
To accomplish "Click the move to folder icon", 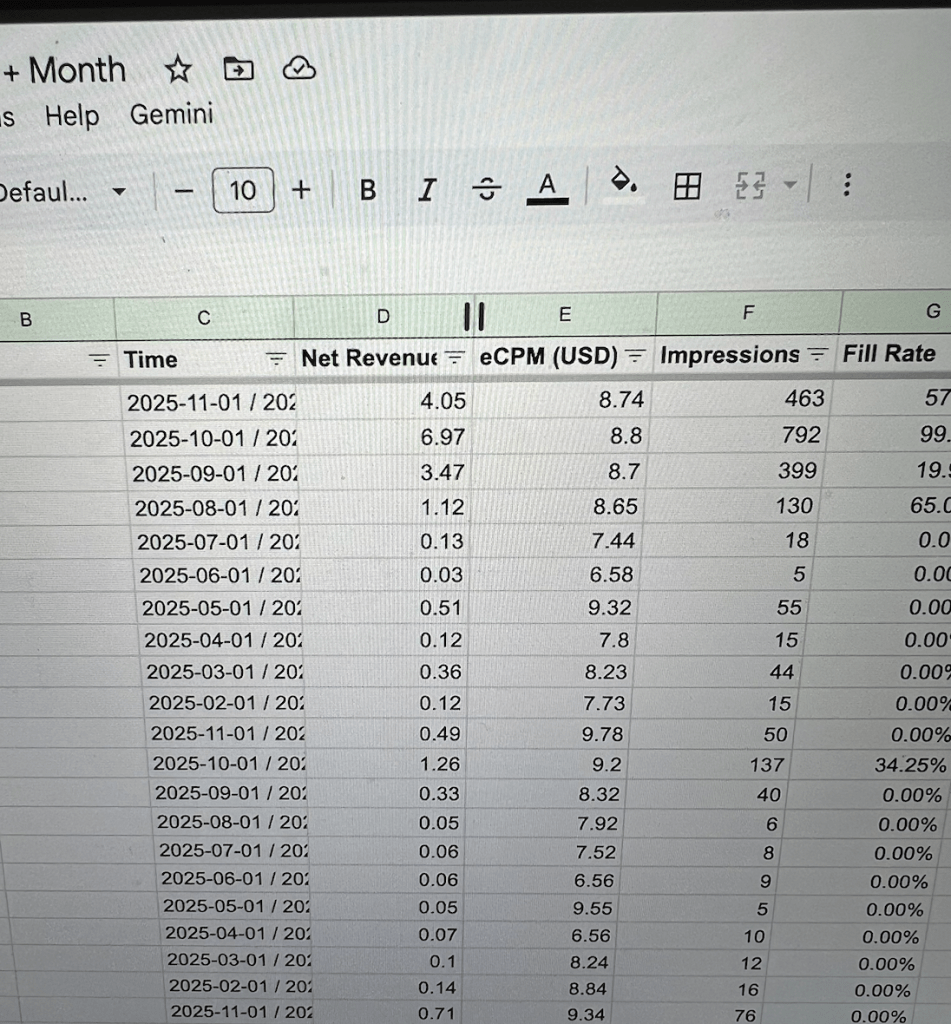I will click(x=238, y=69).
